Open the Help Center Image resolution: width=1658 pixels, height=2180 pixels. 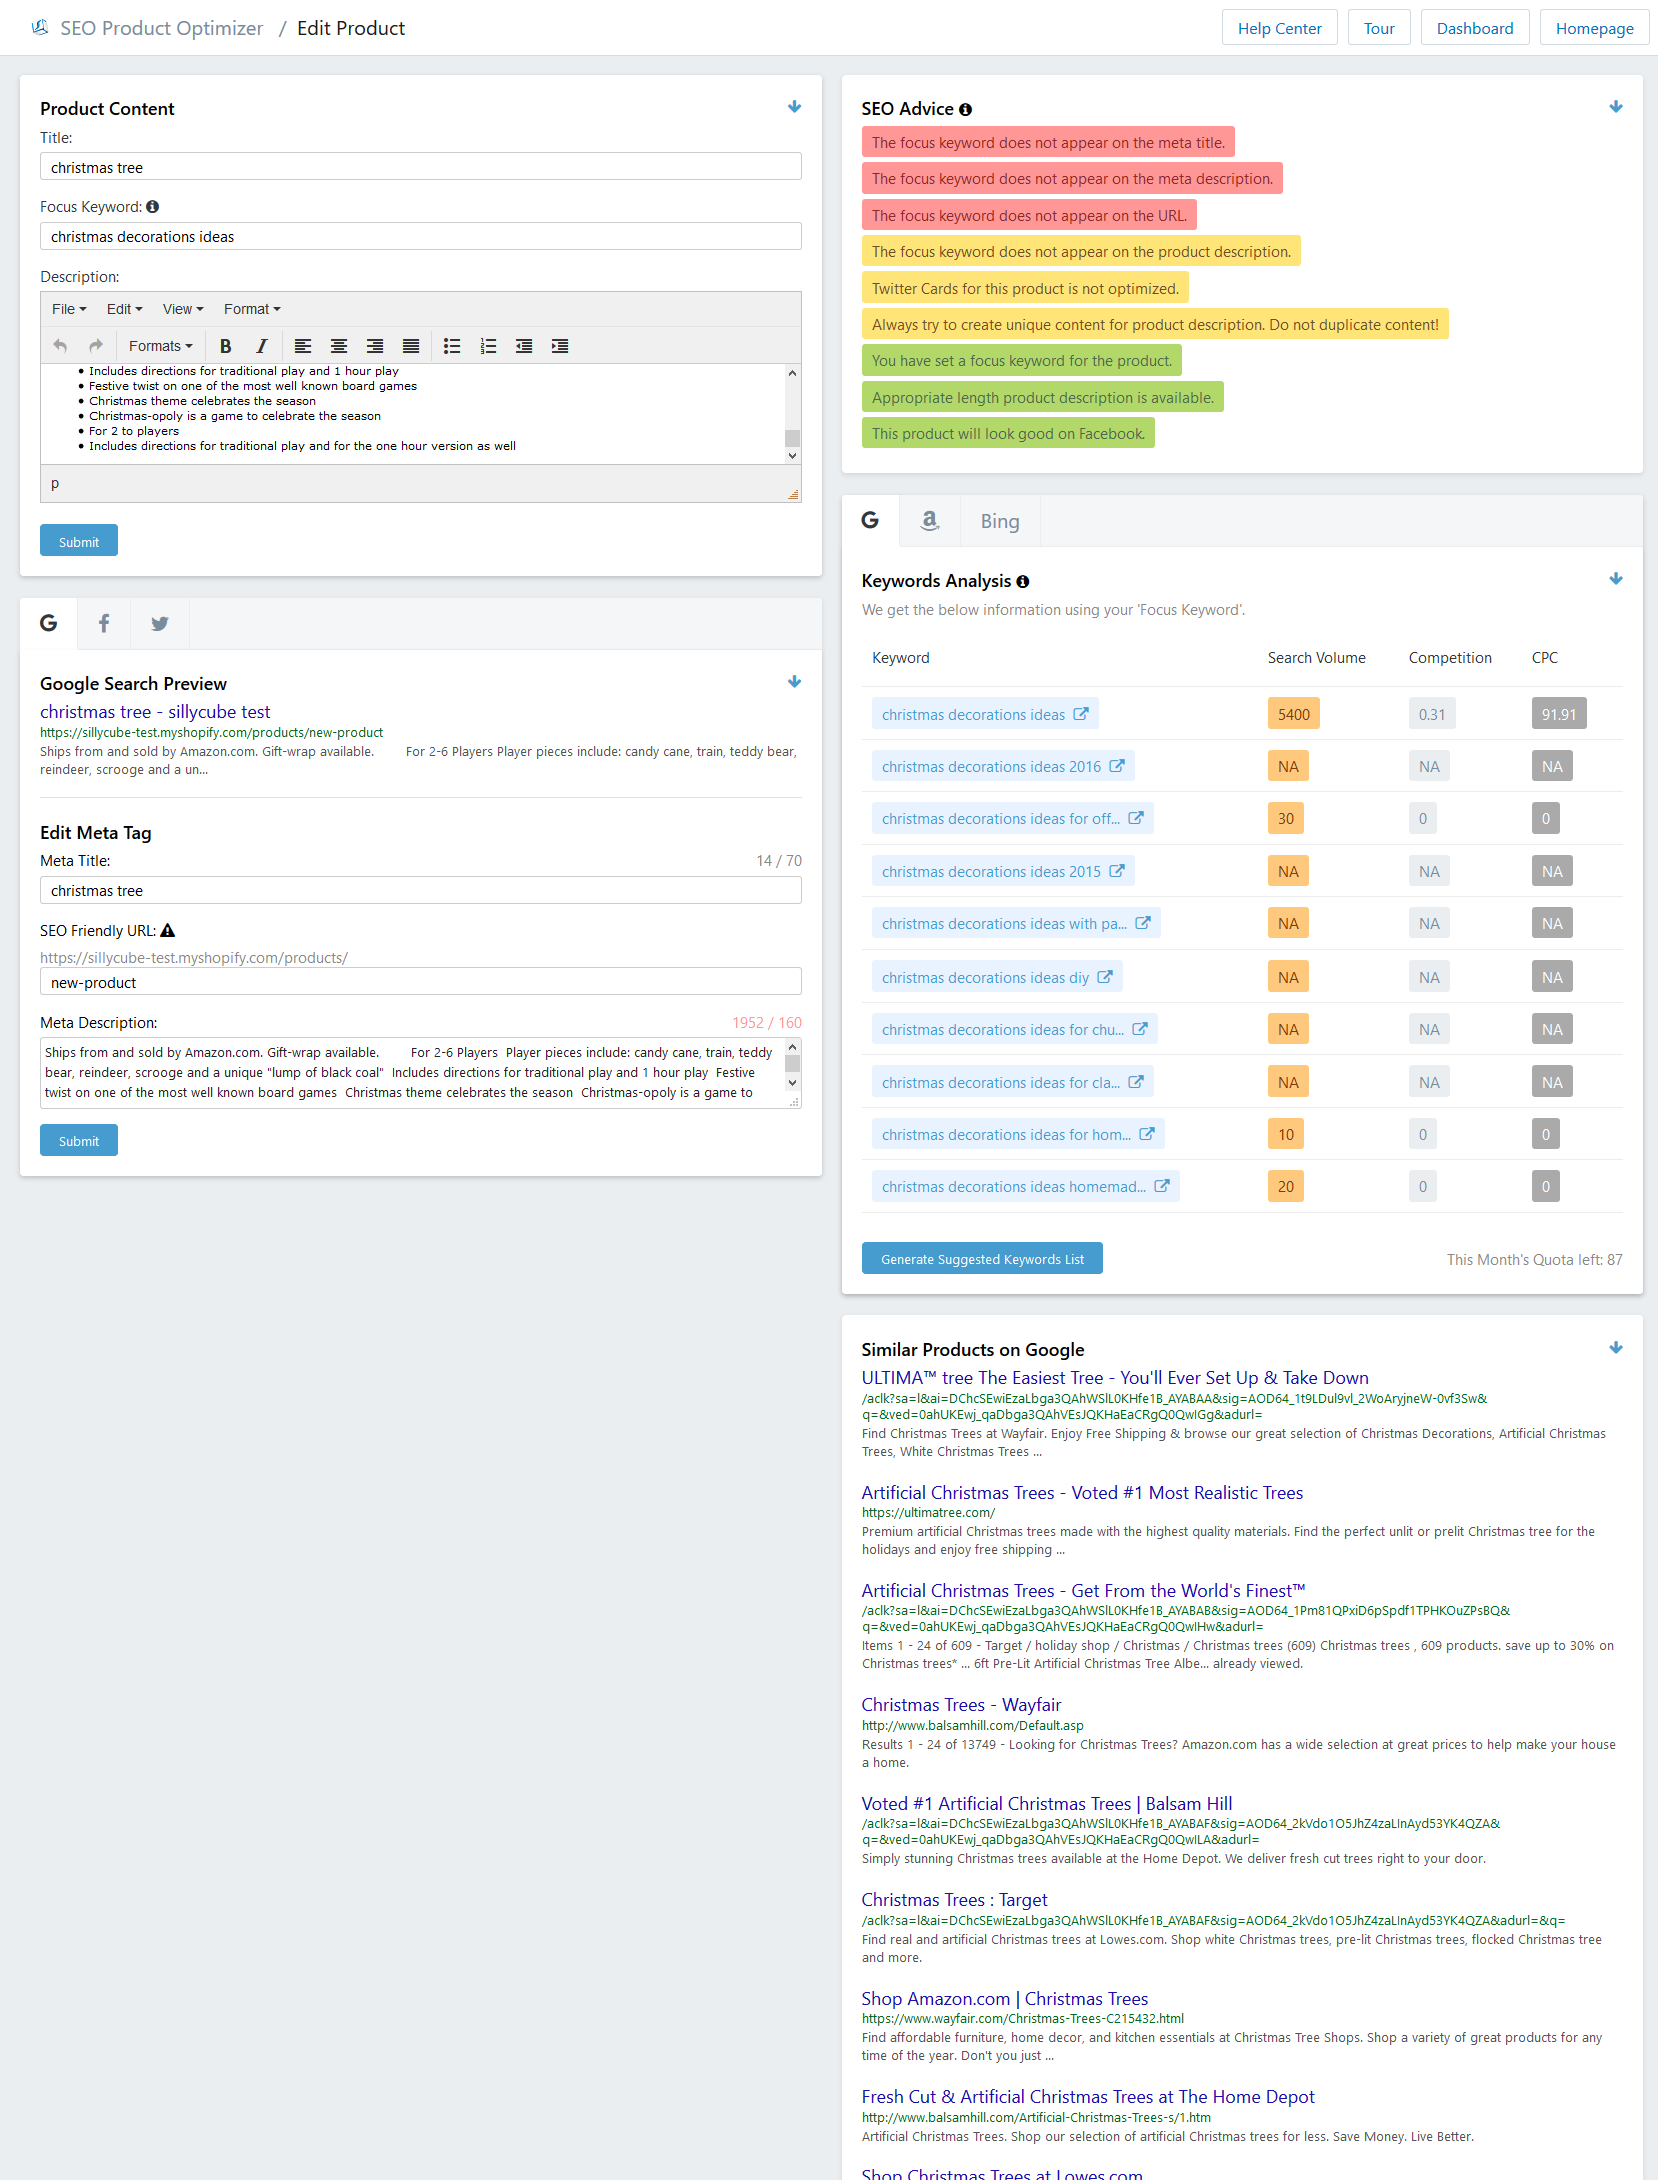(1279, 28)
